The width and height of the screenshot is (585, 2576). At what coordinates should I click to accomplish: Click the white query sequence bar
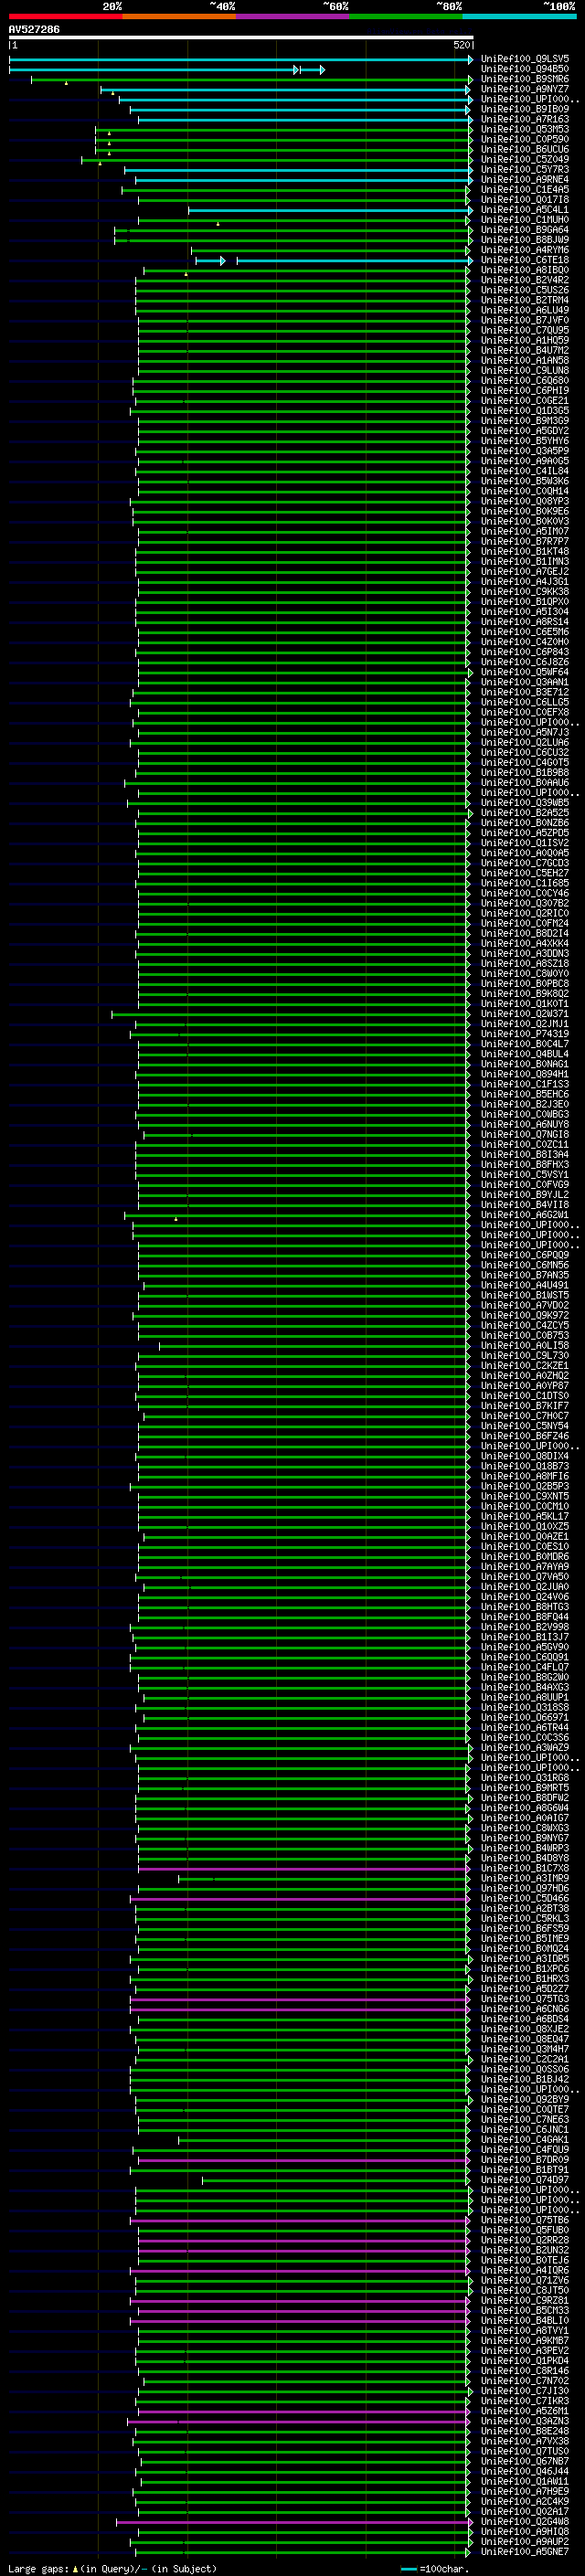(x=241, y=38)
